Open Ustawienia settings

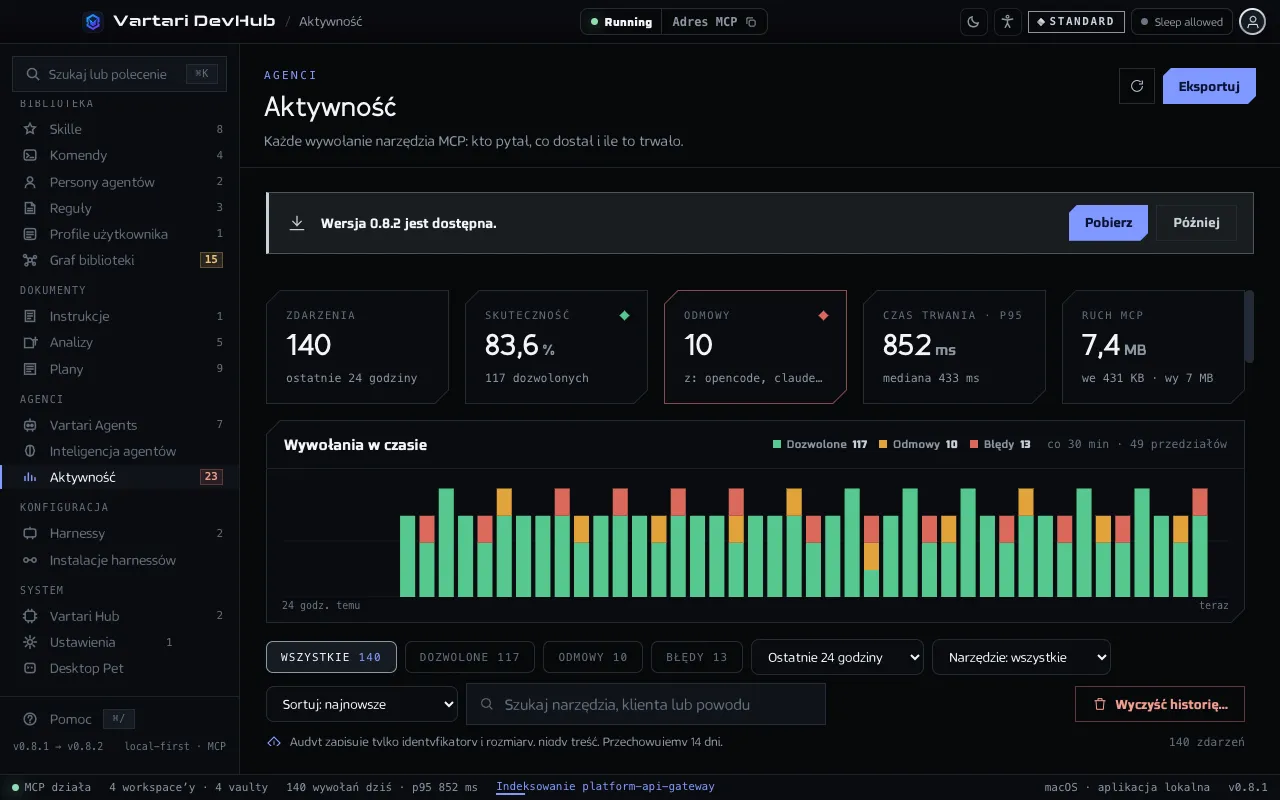point(120,642)
